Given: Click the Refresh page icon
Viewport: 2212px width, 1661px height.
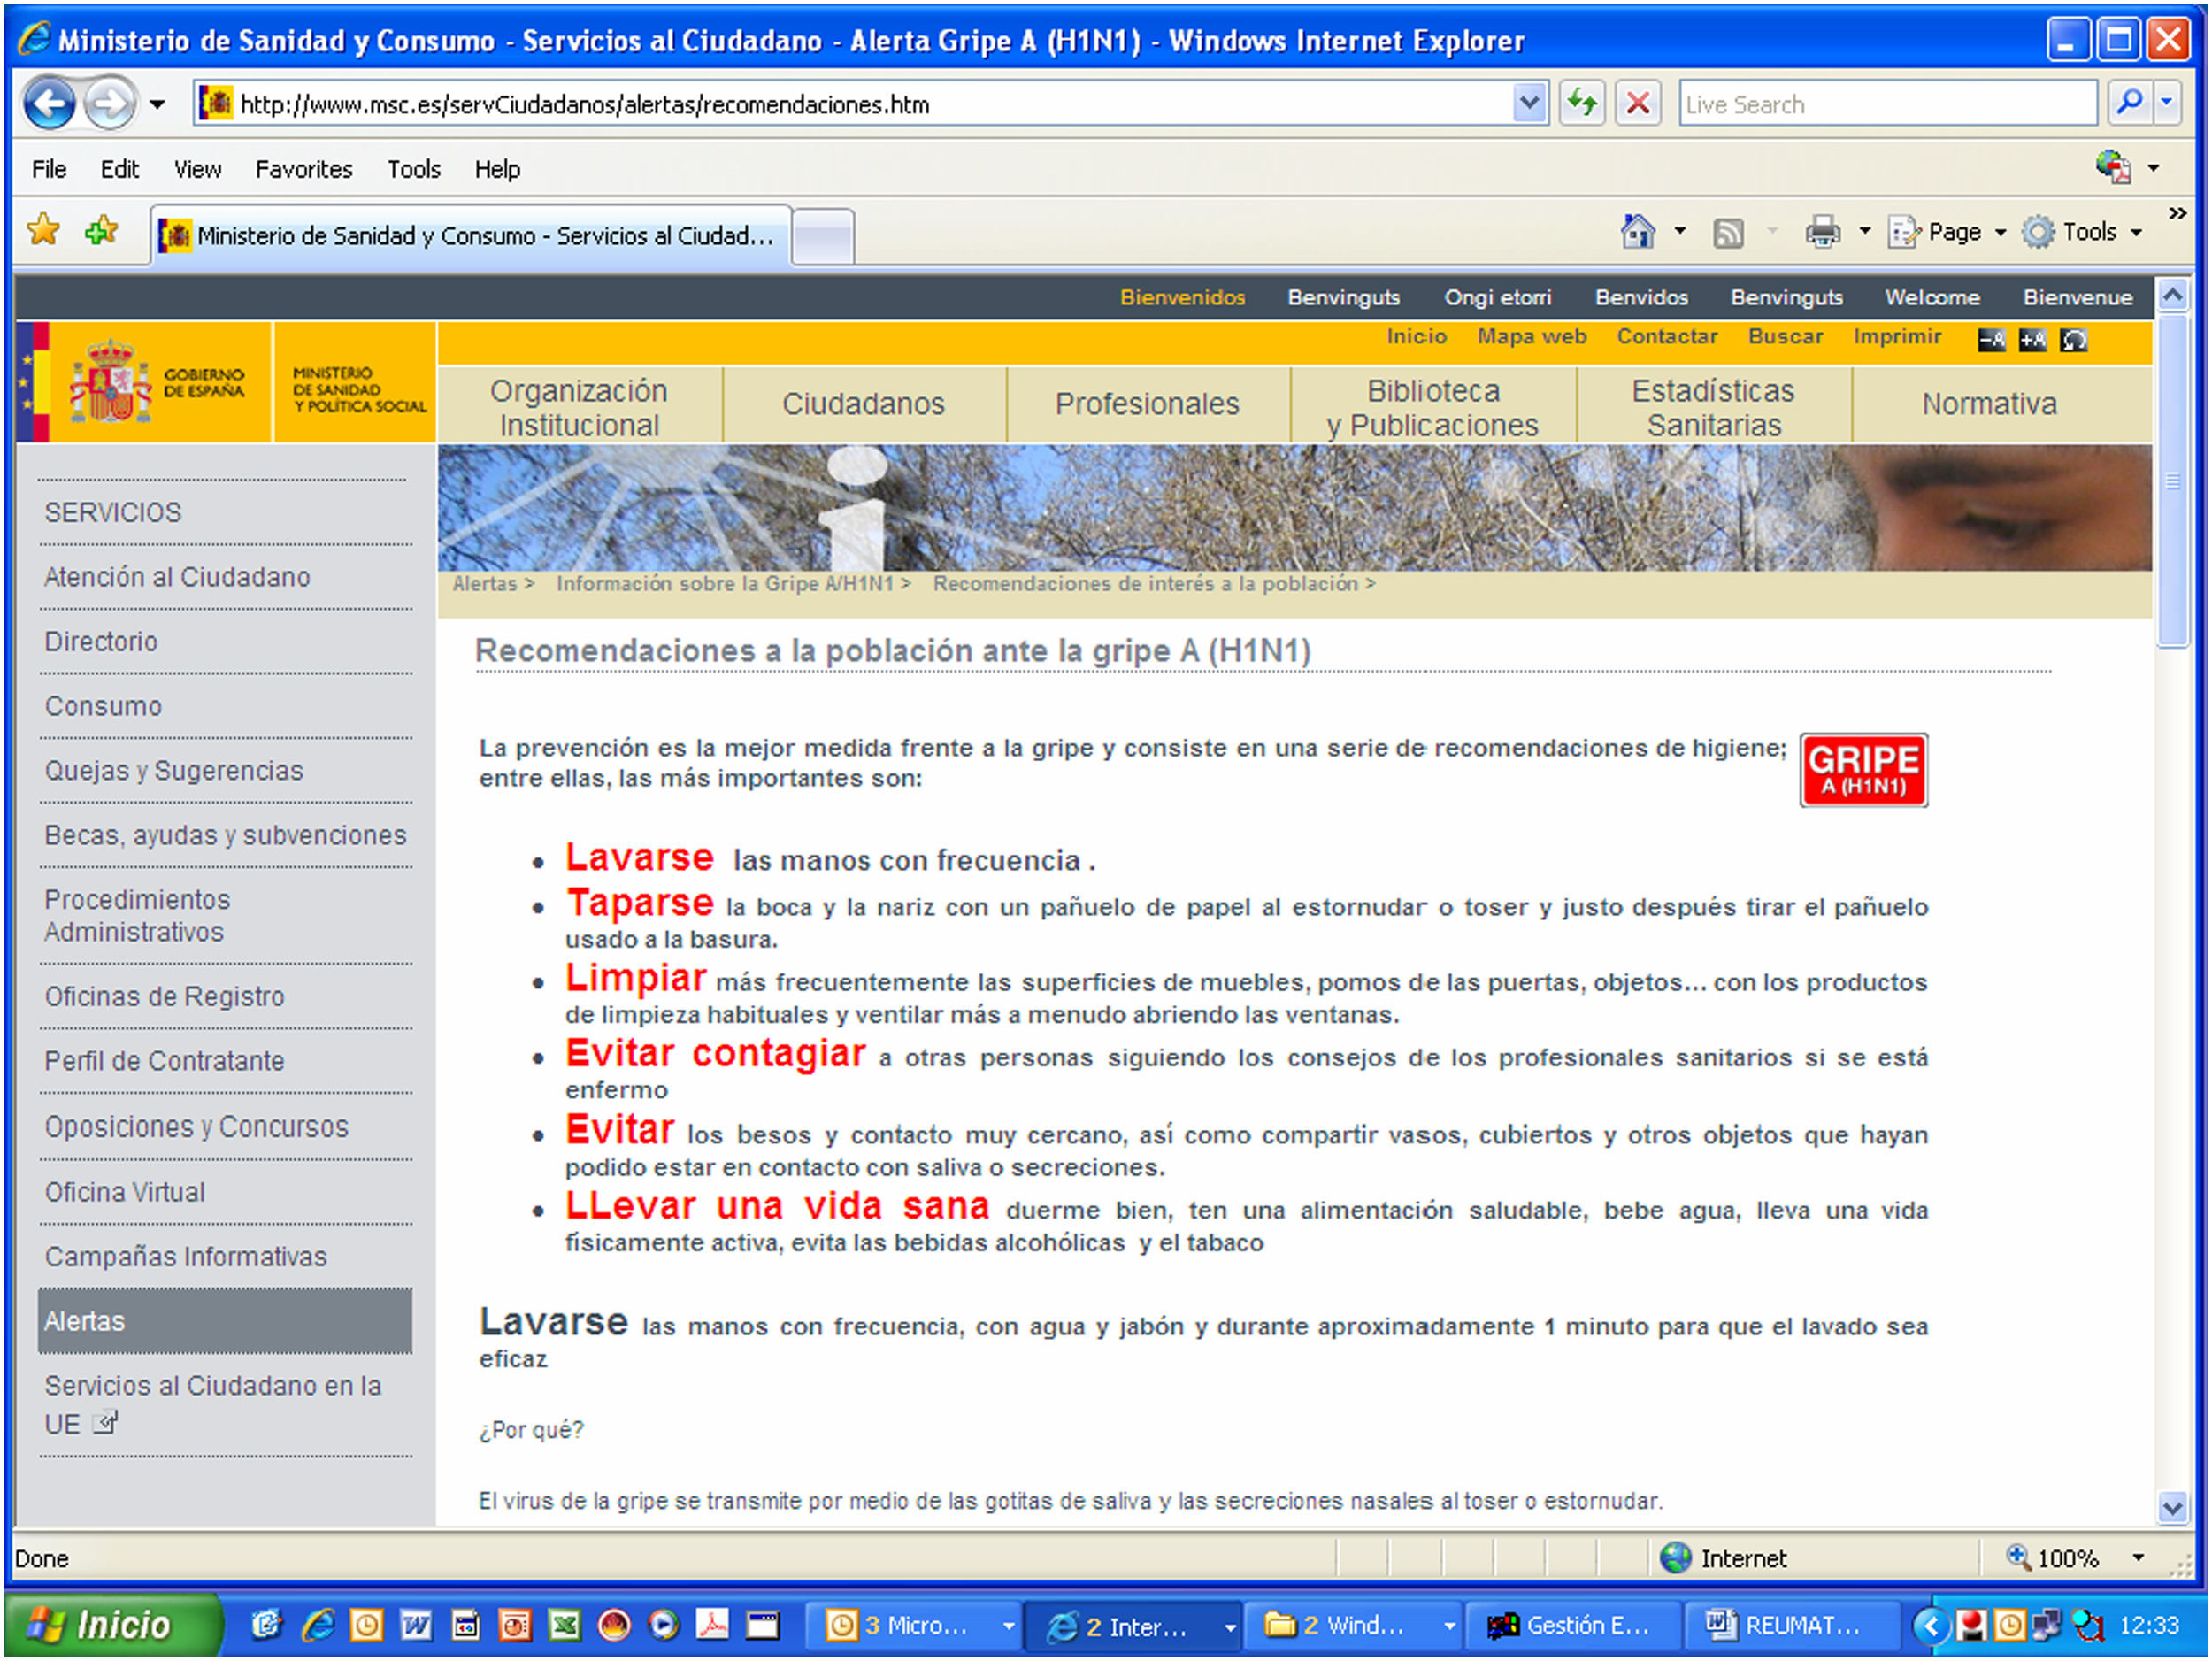Looking at the screenshot, I should point(1582,103).
